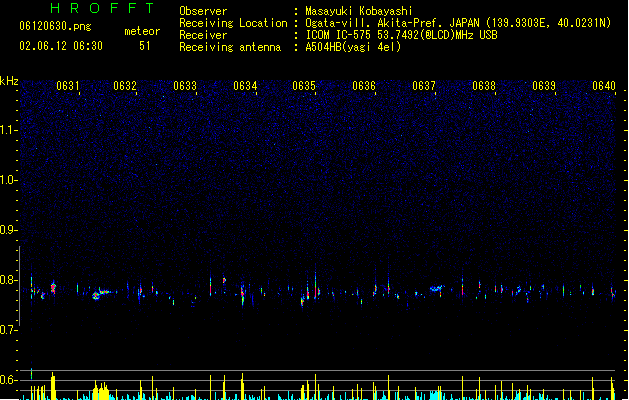The width and height of the screenshot is (629, 400).
Task: Click the 0632 time marker
Action: 125,86
